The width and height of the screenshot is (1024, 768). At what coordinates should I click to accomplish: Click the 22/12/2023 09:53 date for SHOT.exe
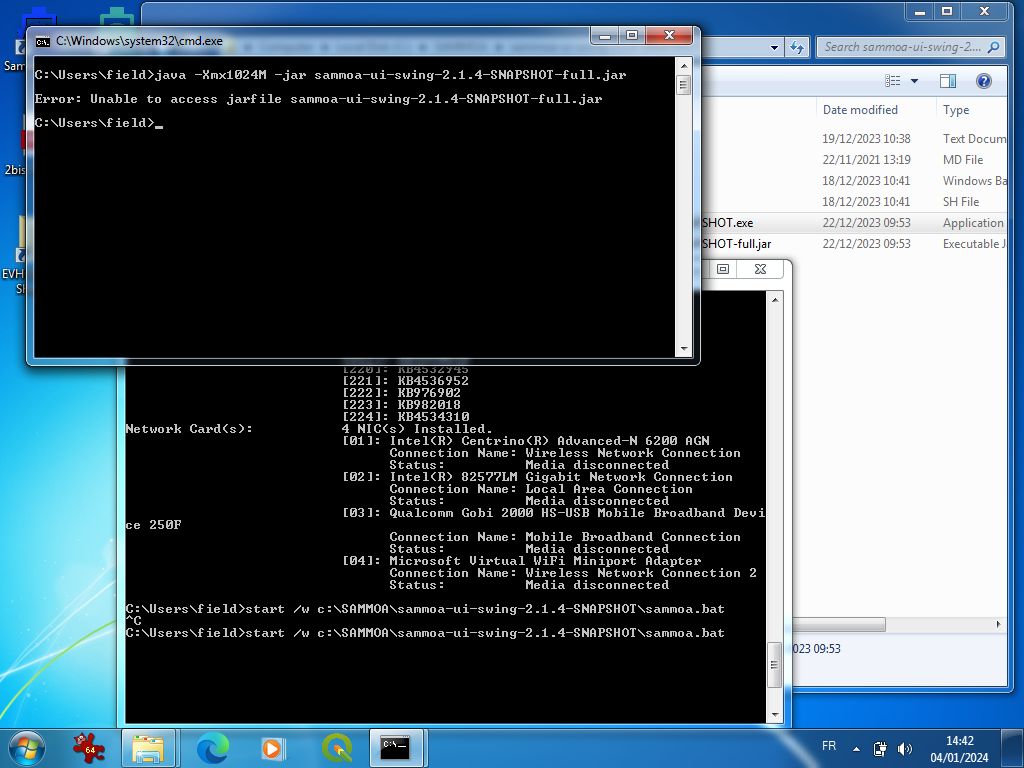click(867, 223)
